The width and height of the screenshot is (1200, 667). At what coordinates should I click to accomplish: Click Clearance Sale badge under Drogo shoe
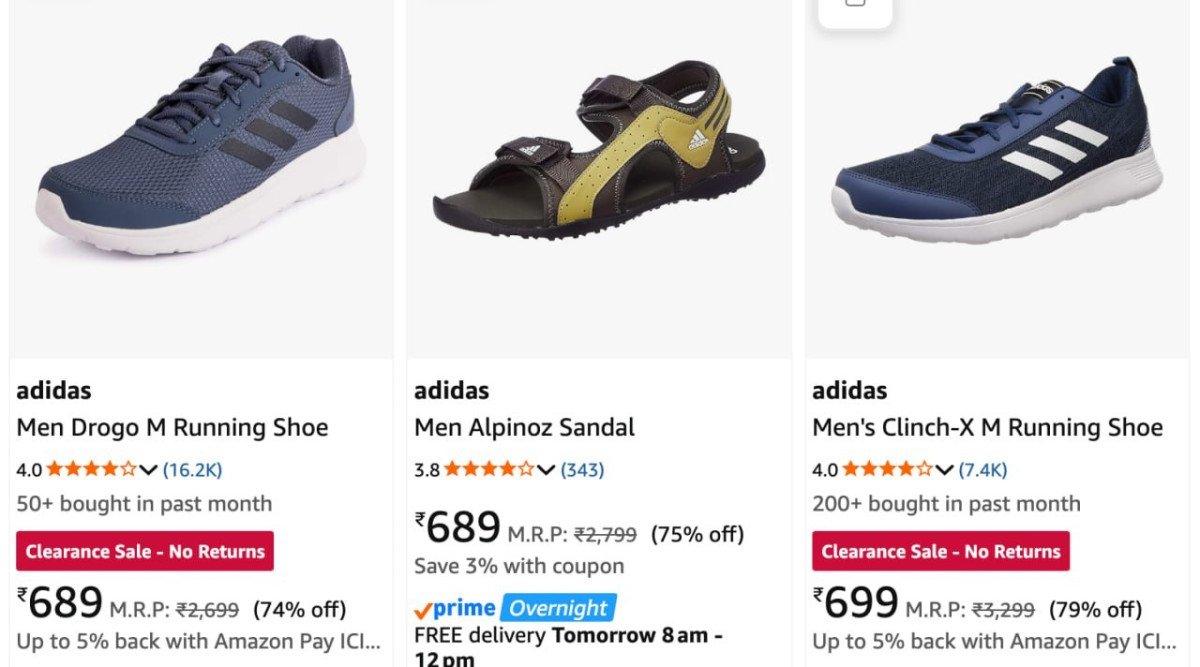[x=145, y=551]
